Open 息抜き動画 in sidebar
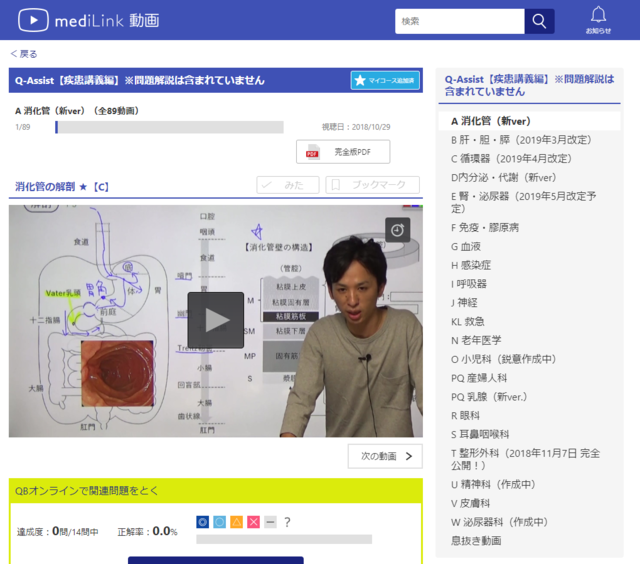 [476, 541]
